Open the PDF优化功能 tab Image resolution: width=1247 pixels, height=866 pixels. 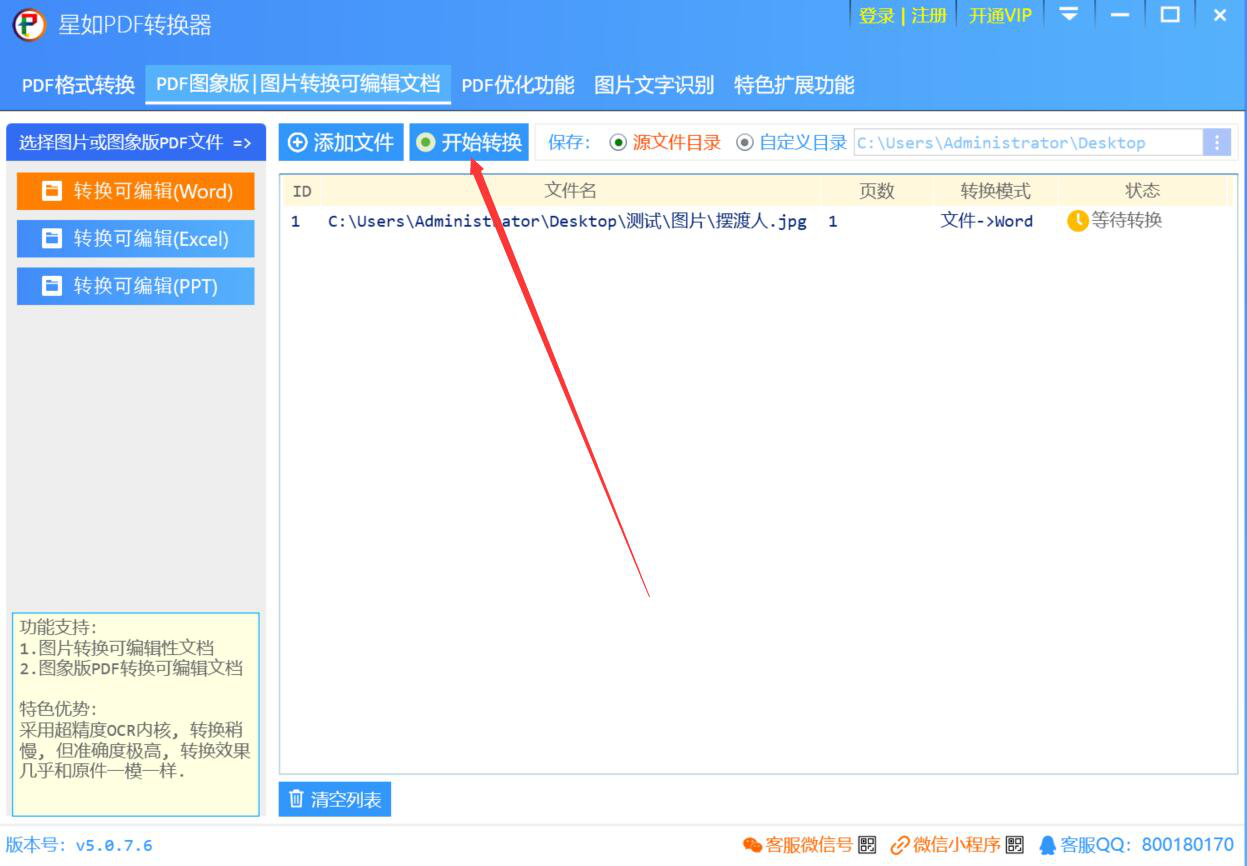coord(518,85)
